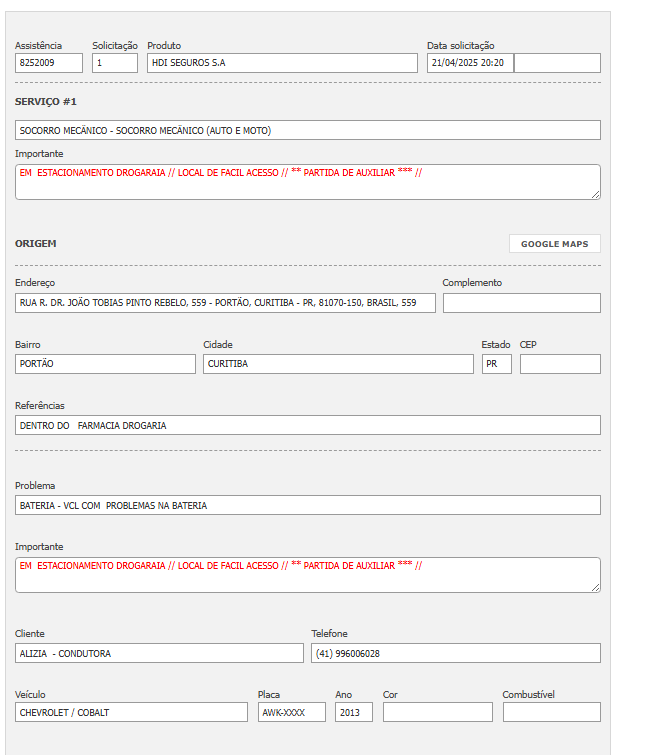Screen dimensions: 645x755
Task: Click the Estado field showing PR
Action: (496, 364)
